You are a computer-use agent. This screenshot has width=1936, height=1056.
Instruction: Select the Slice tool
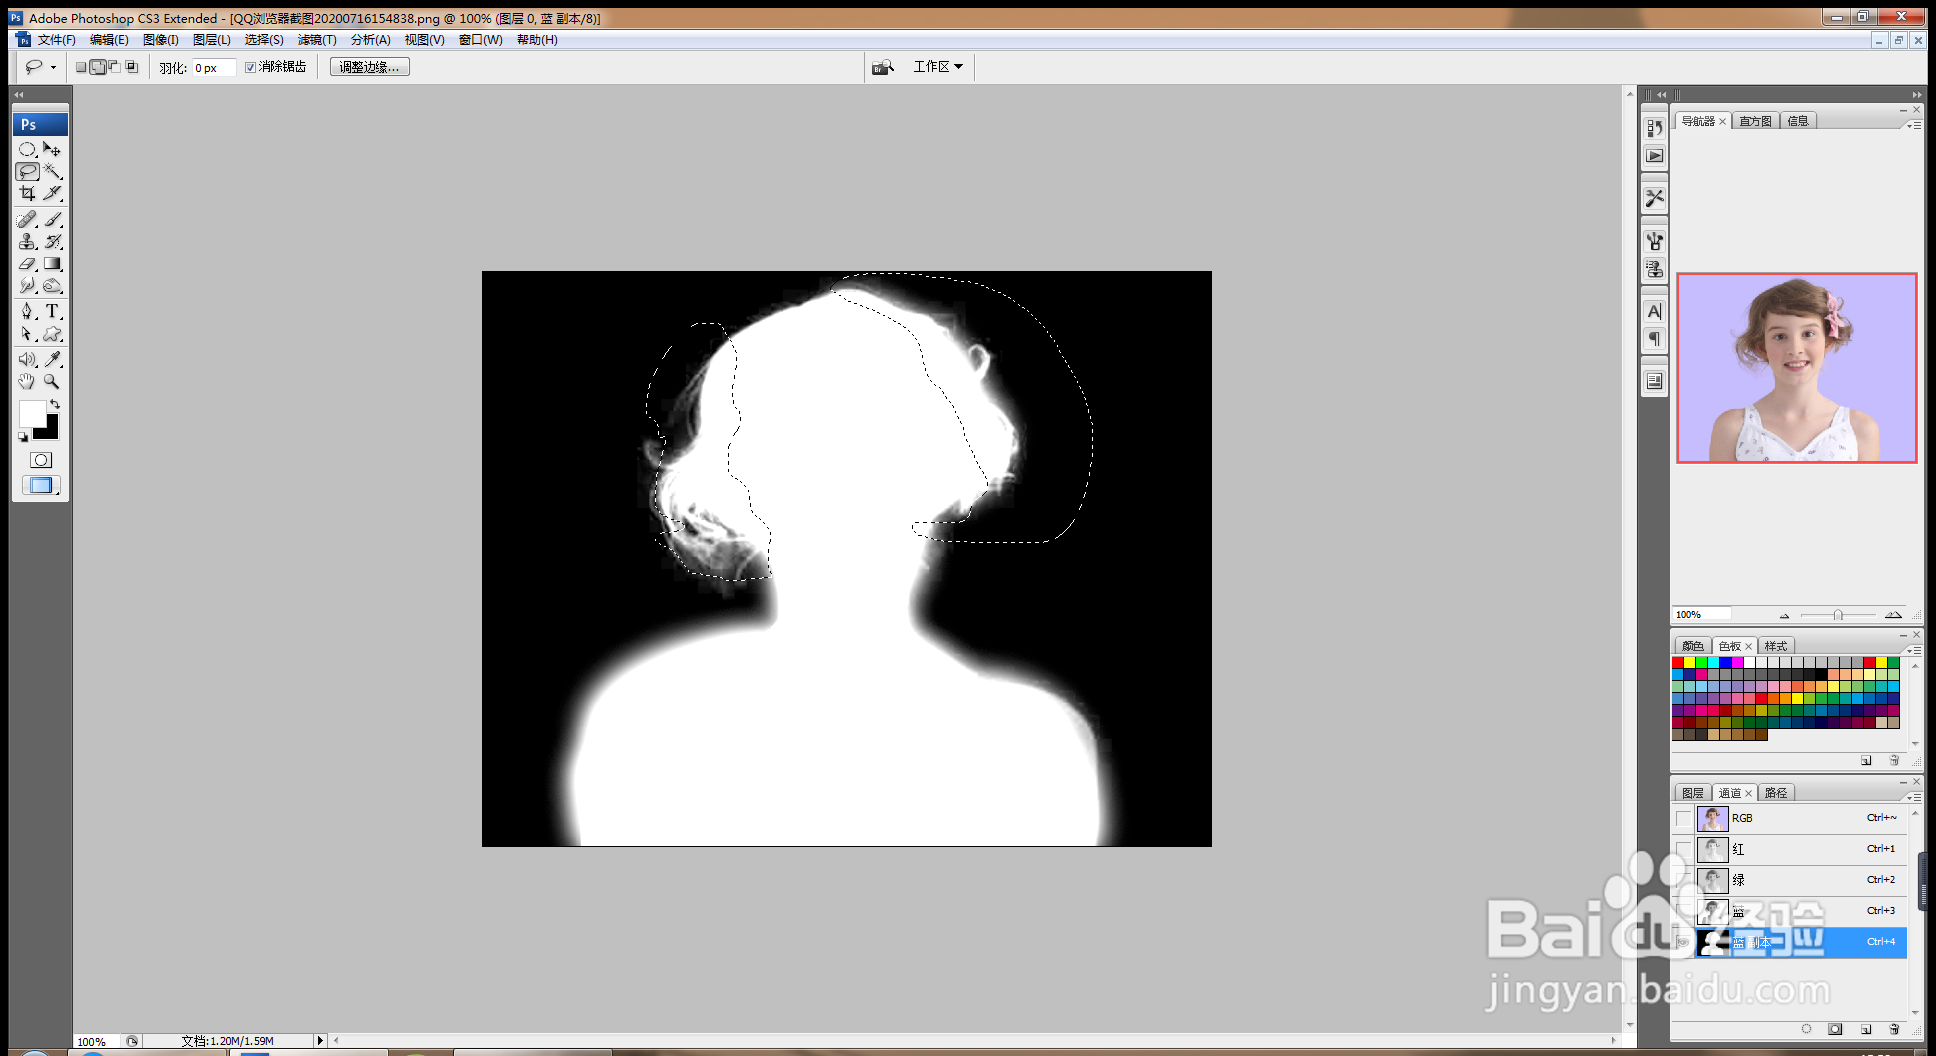click(52, 193)
